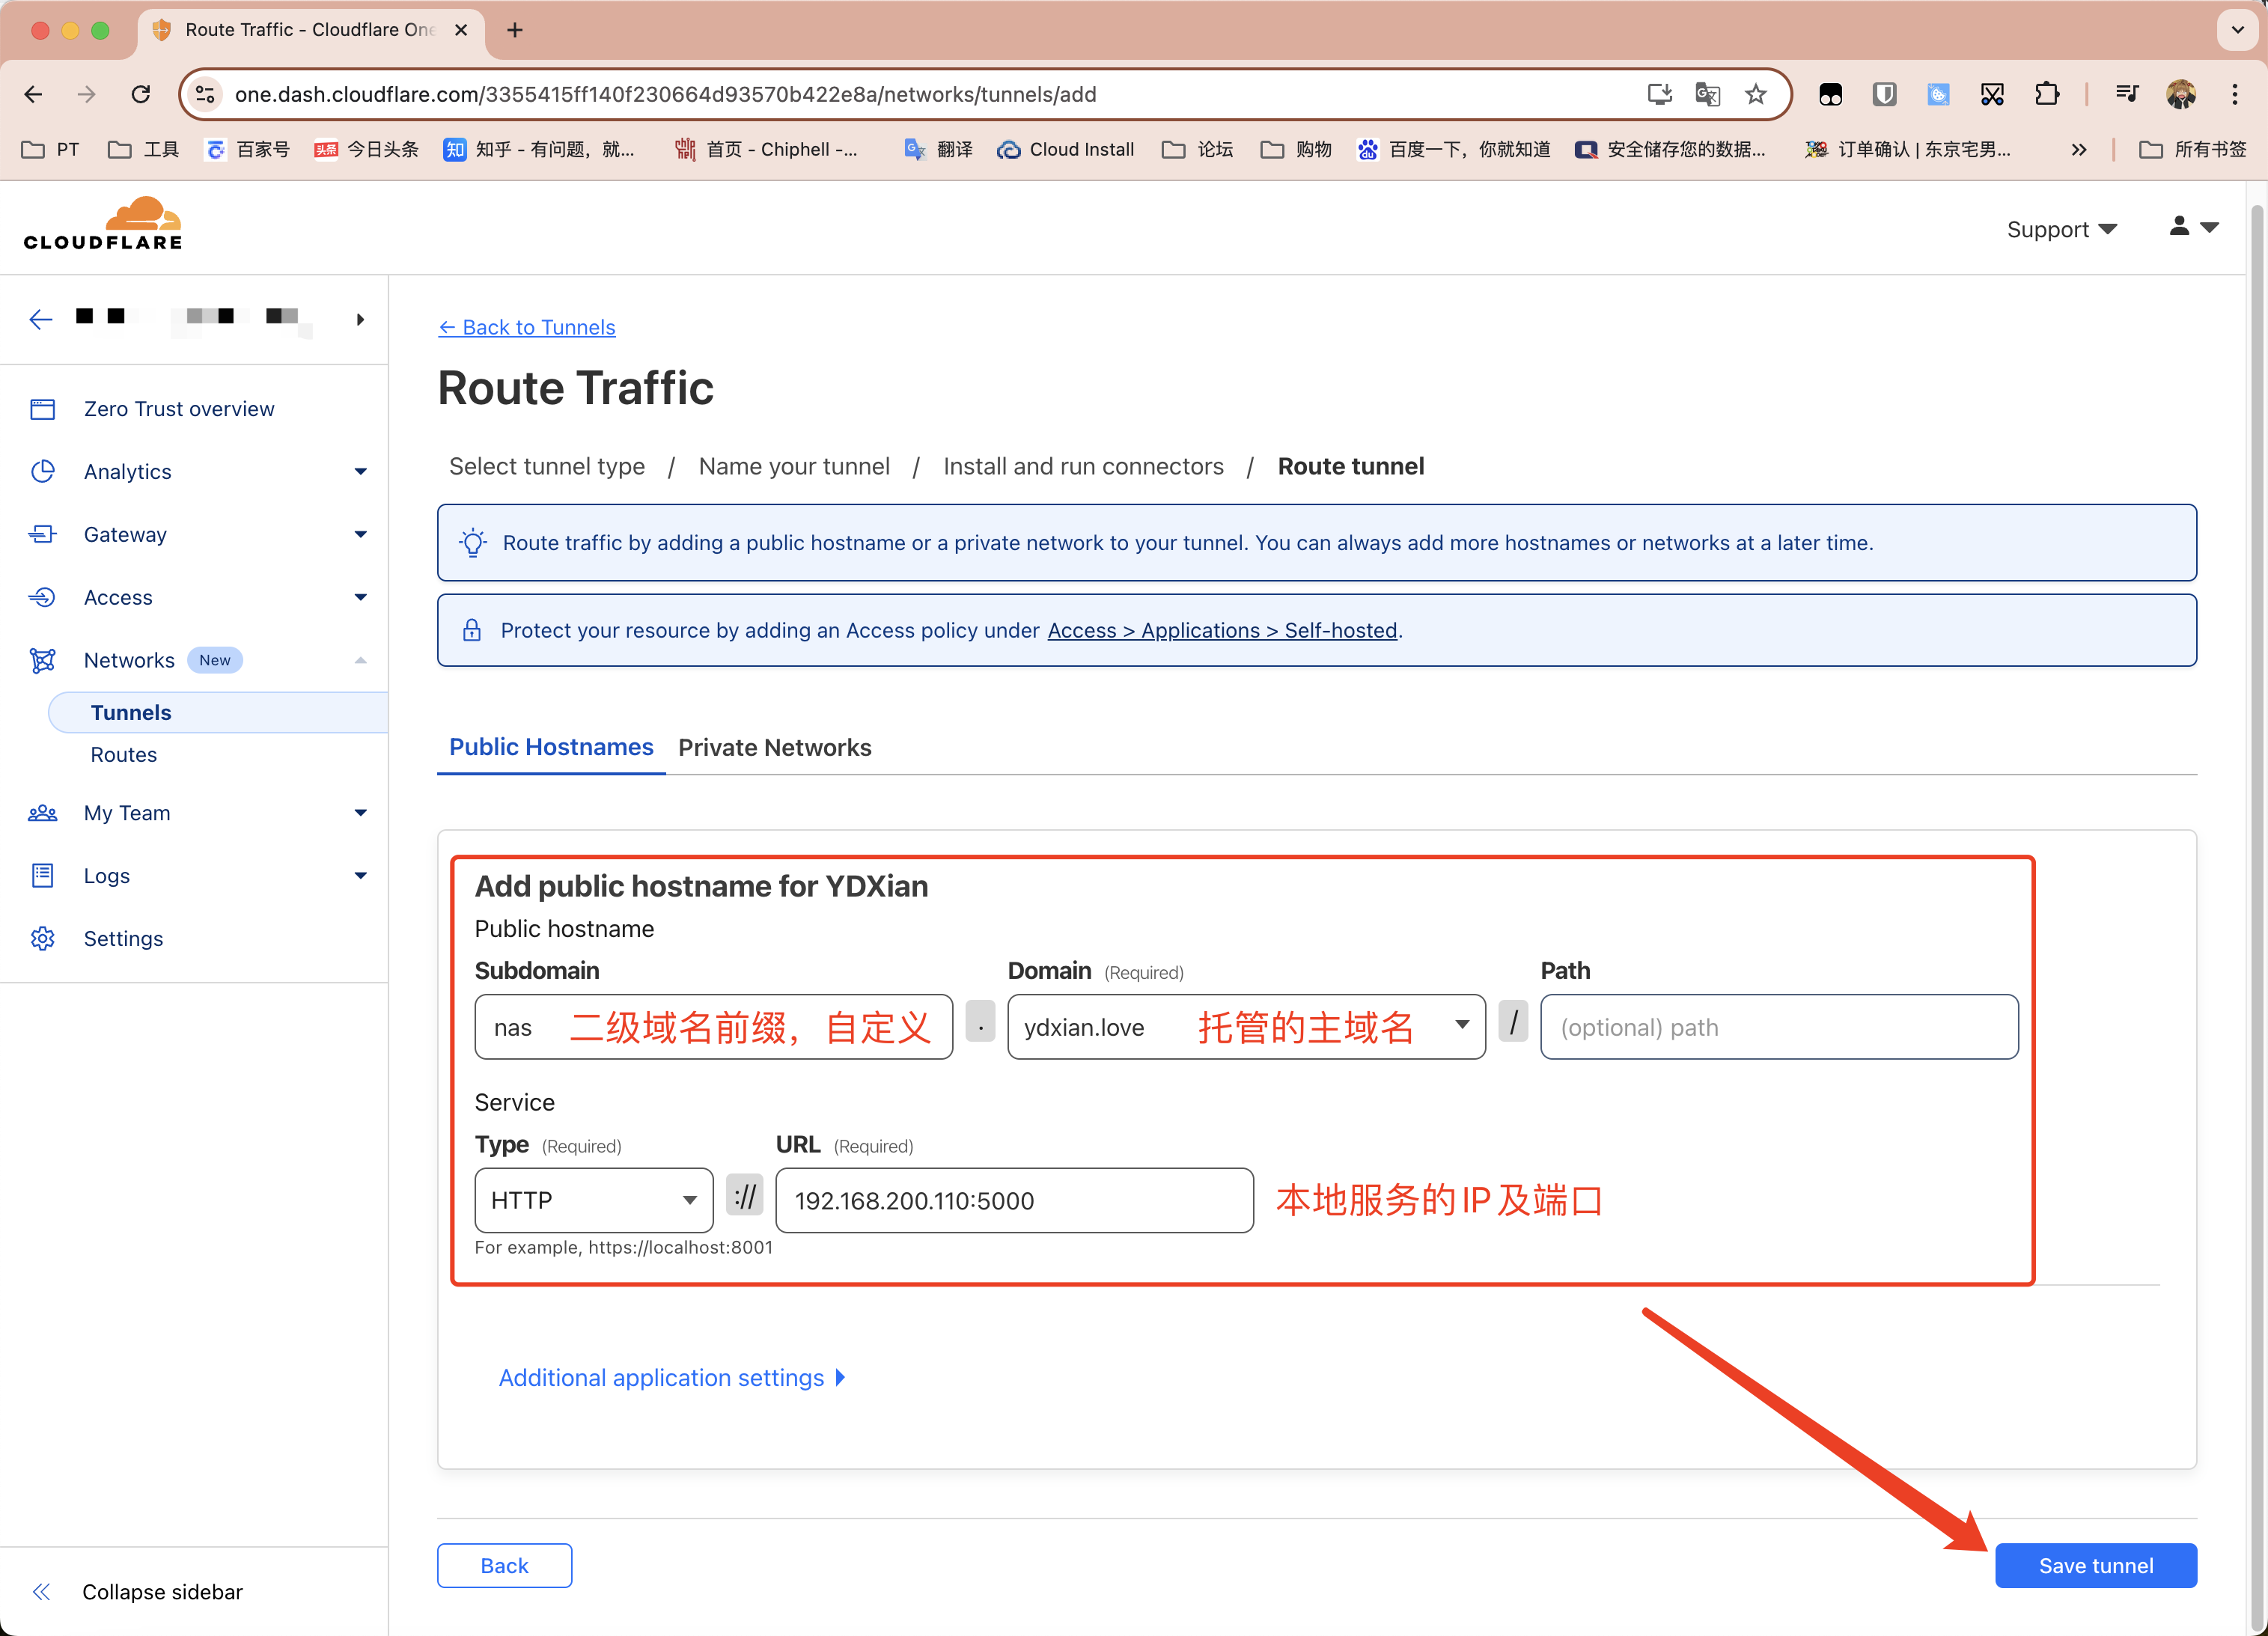Screen dimensions: 2268x1636
Task: Click the address bar URL
Action: tap(665, 94)
